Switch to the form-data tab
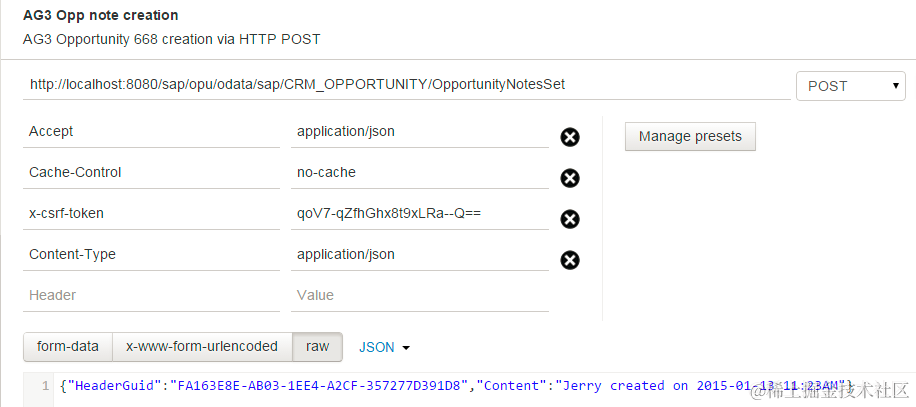The image size is (916, 407). pyautogui.click(x=68, y=347)
